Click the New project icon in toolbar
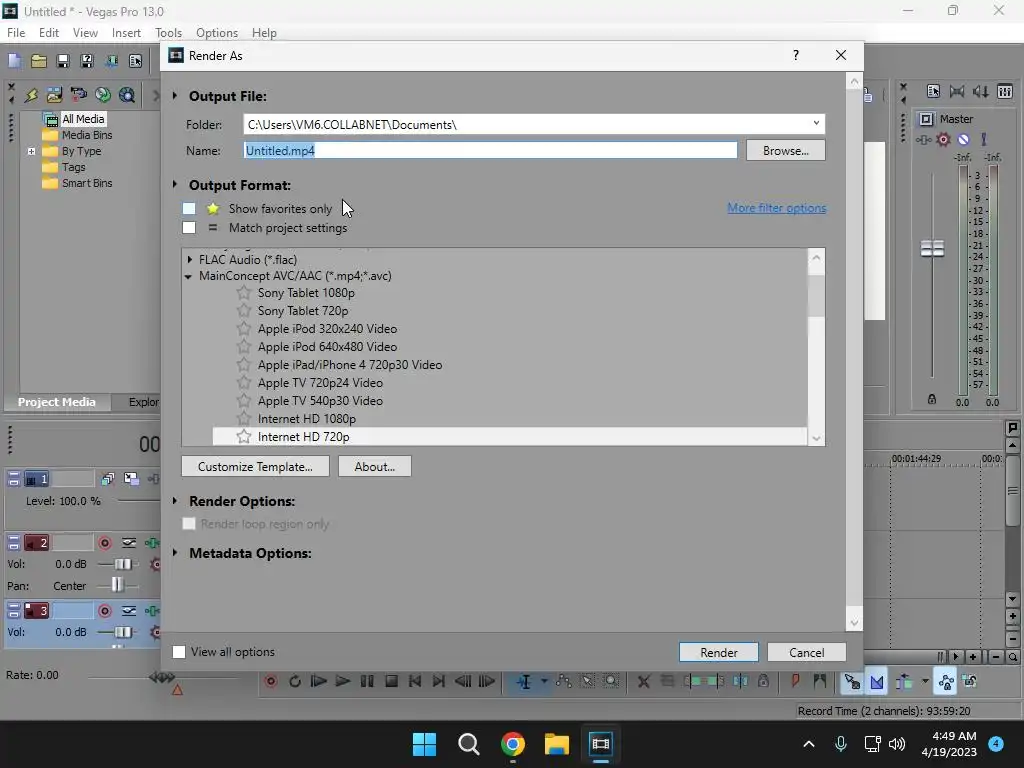The height and width of the screenshot is (768, 1024). [14, 61]
